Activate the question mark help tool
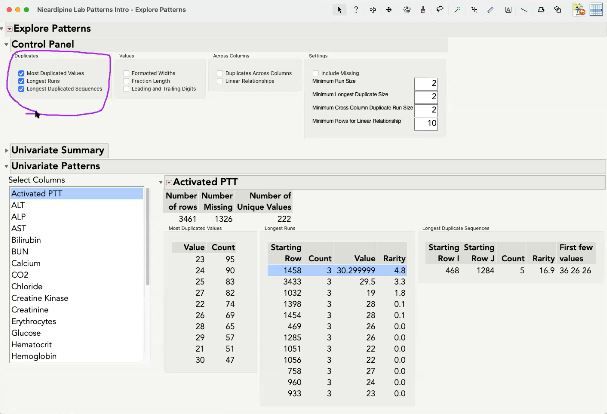This screenshot has width=607, height=414. coord(356,9)
